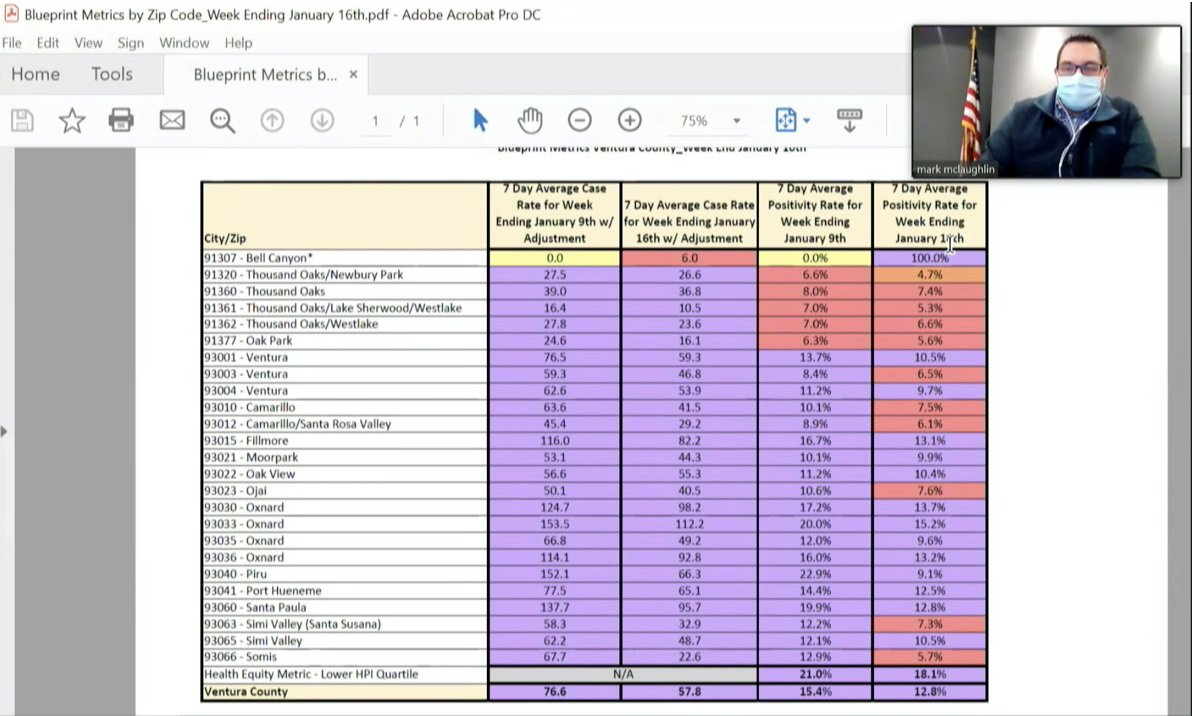
Task: Expand the left navigation pane arrow
Action: click(x=6, y=430)
